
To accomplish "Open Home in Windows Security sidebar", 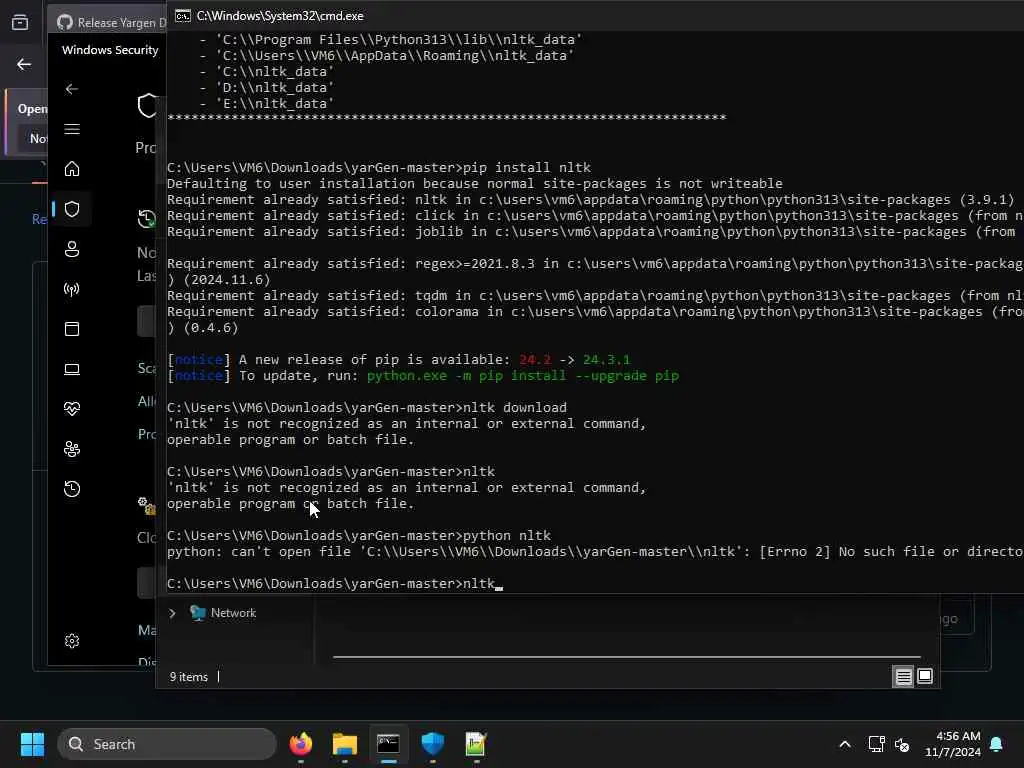I will [72, 169].
